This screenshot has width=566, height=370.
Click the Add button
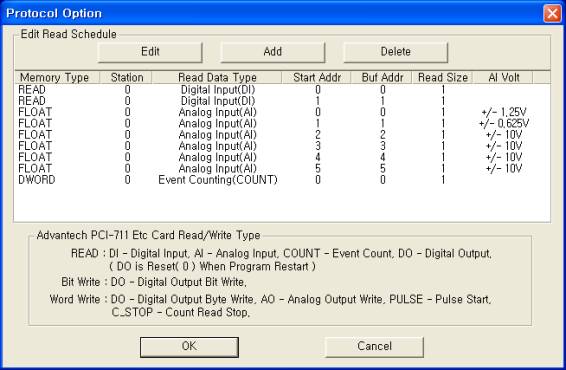coord(273,52)
